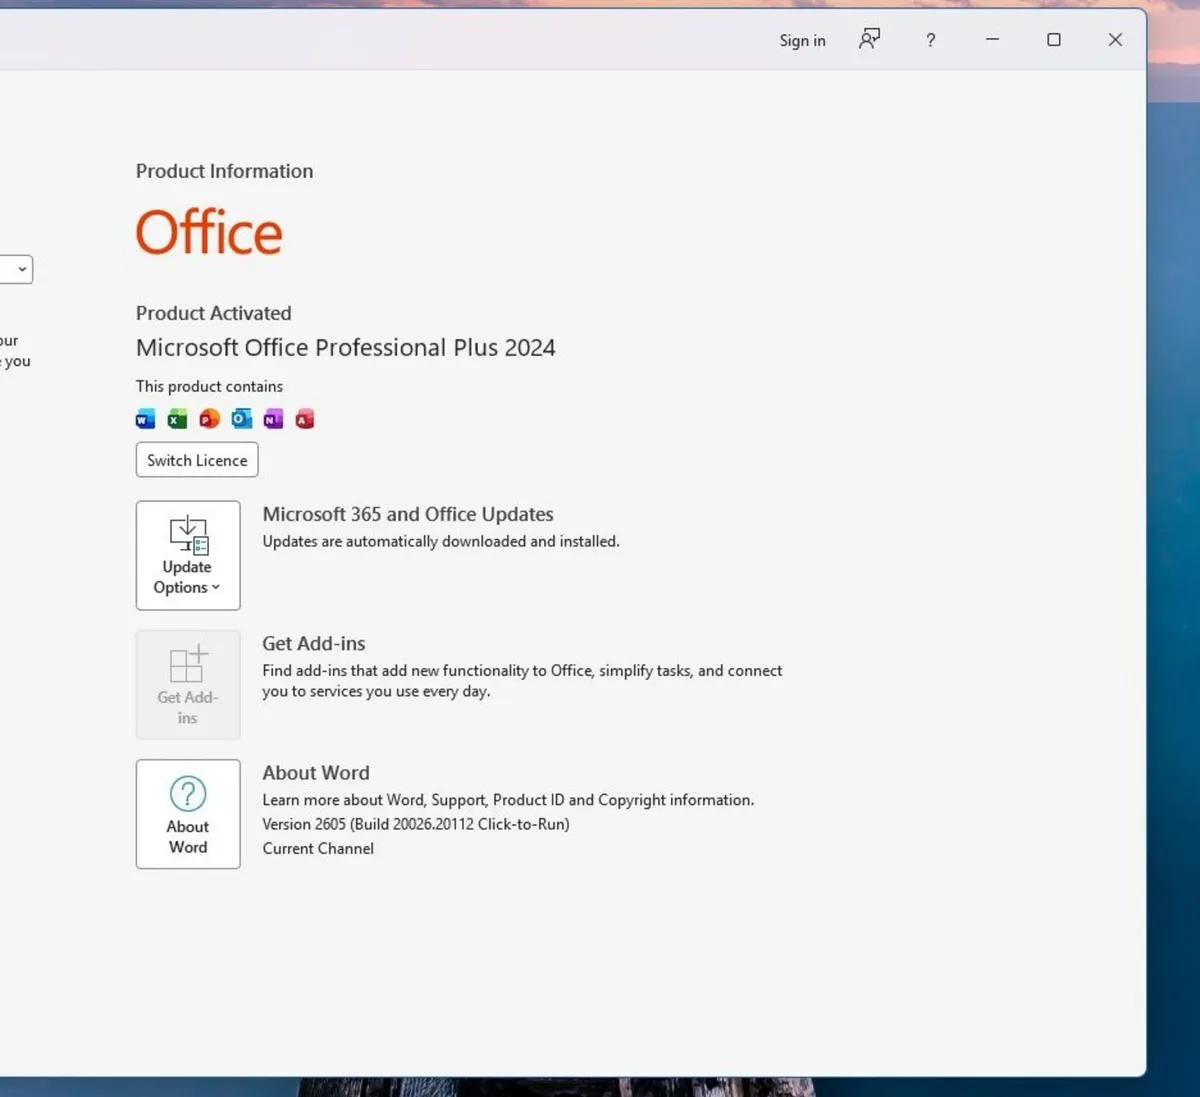Expand the partially visible dropdown at left edge

(17, 269)
